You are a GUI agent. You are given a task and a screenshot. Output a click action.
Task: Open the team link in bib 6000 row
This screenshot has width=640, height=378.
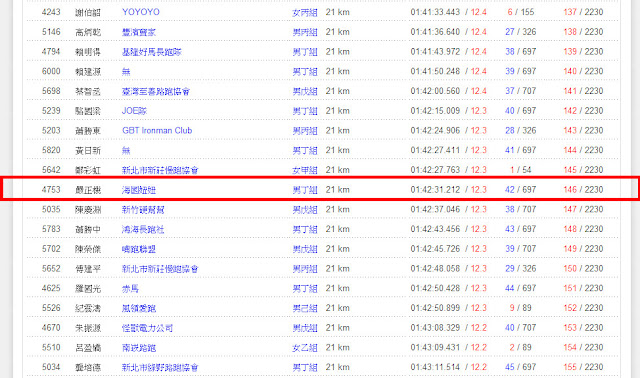click(x=126, y=71)
